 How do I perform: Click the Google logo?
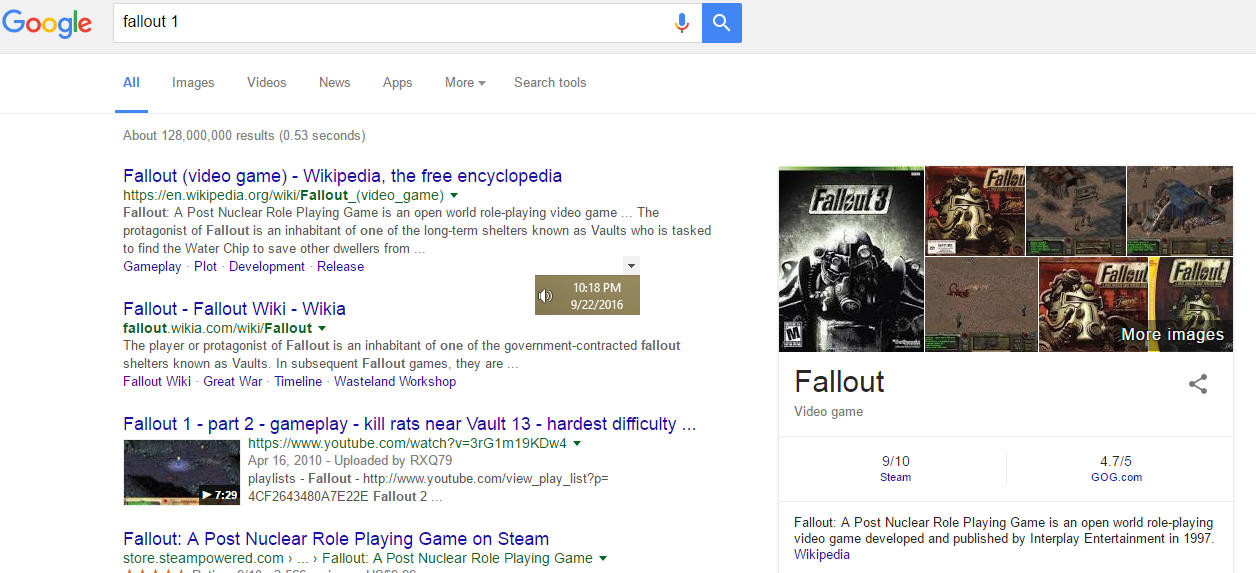[47, 24]
